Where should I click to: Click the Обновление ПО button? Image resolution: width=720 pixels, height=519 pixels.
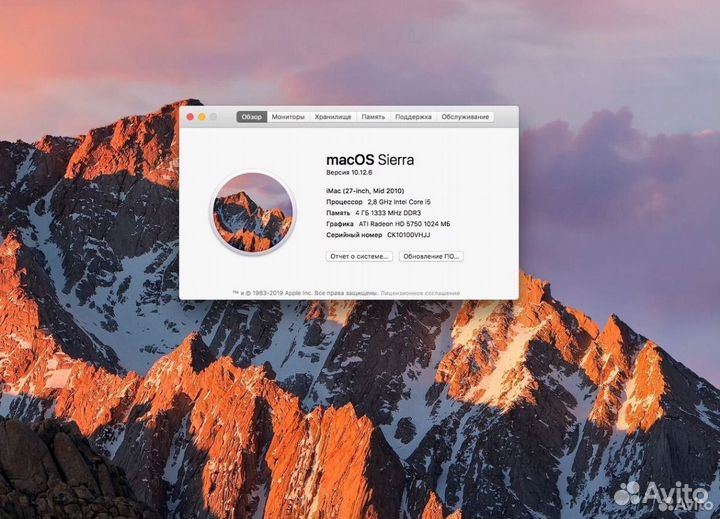[431, 256]
